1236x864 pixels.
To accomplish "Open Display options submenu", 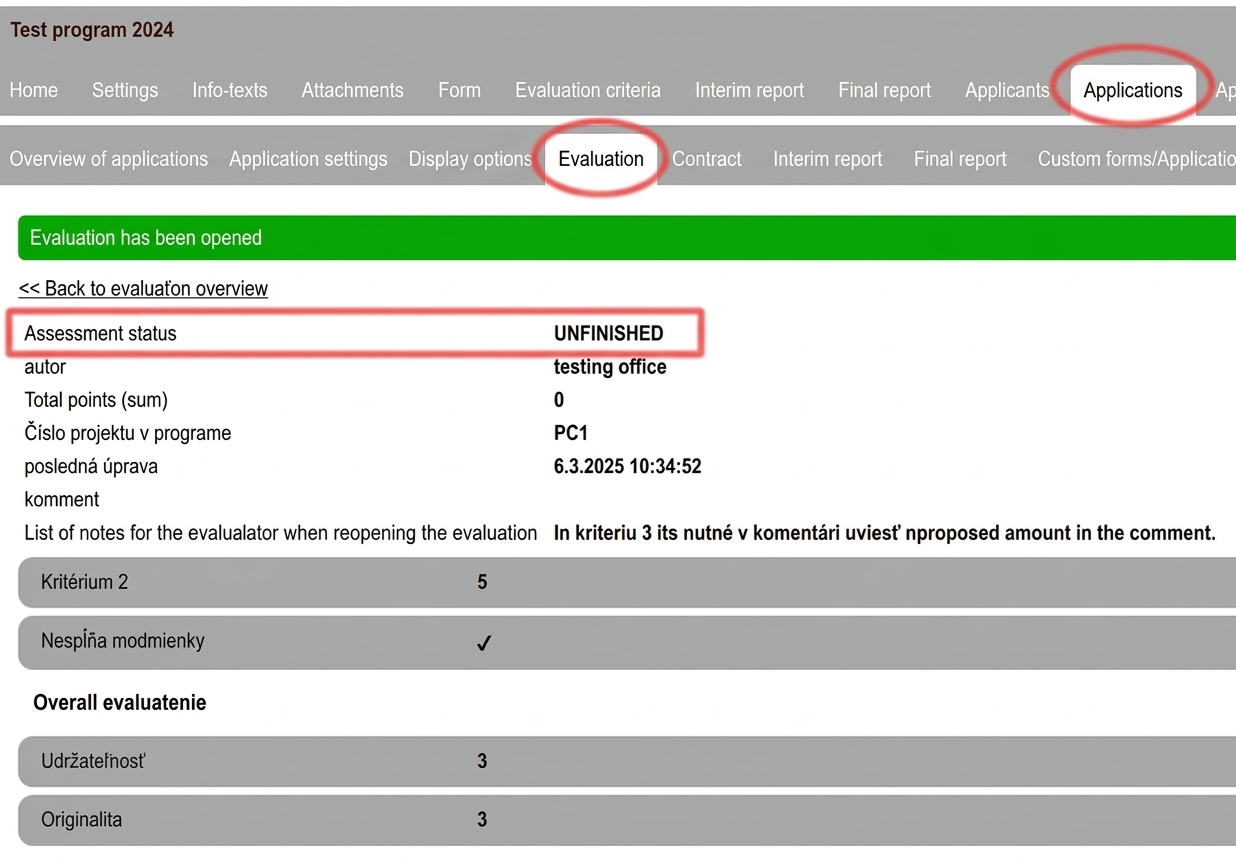I will 470,159.
